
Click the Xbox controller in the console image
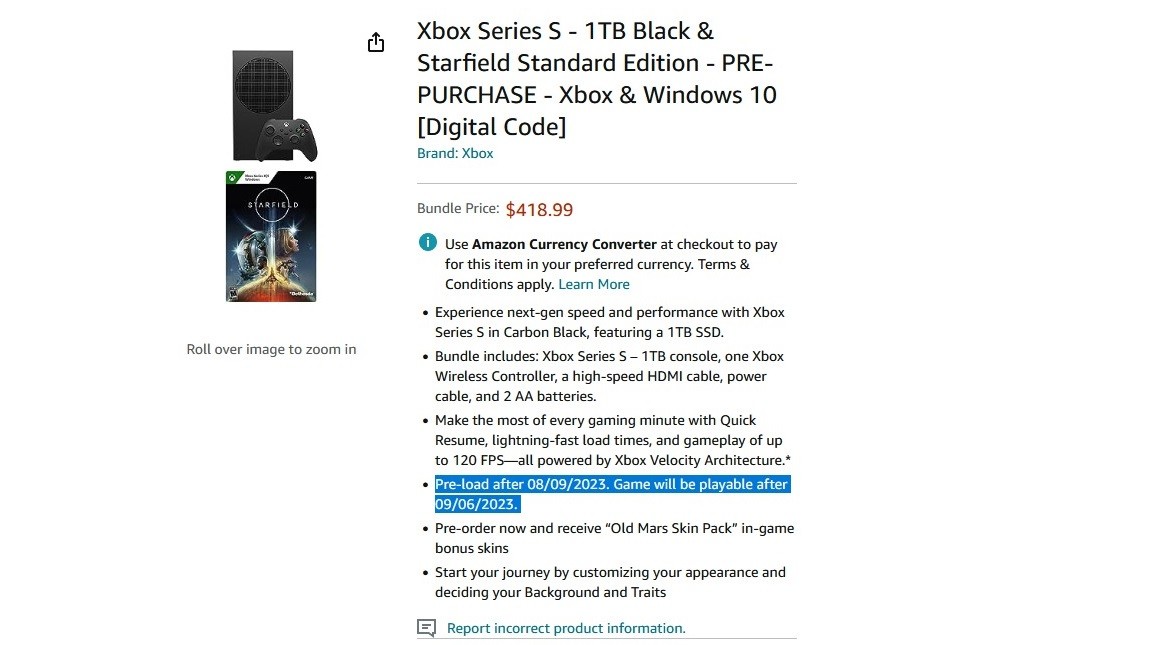[x=291, y=140]
